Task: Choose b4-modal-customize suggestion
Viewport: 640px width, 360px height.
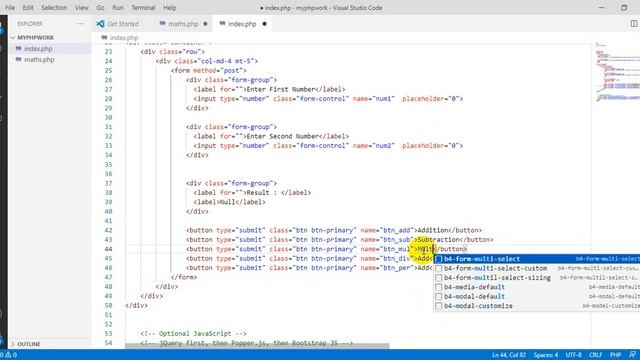Action: [x=536, y=306]
